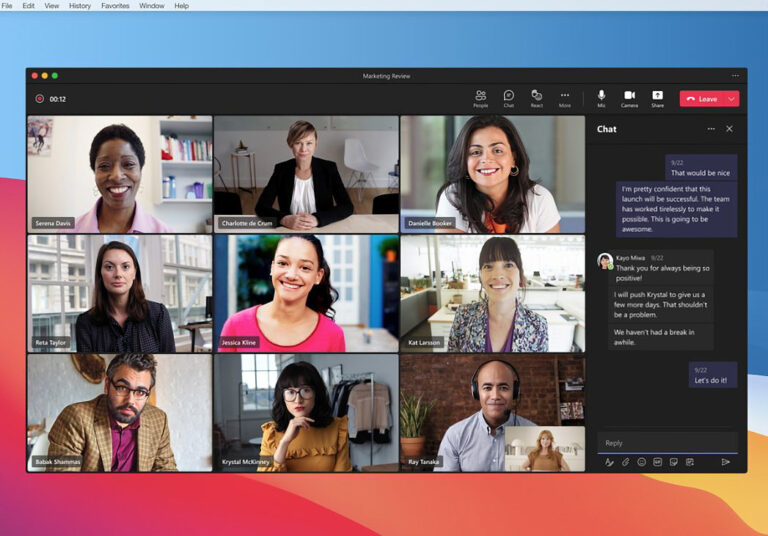Attach a file using paperclip icon

pyautogui.click(x=626, y=462)
